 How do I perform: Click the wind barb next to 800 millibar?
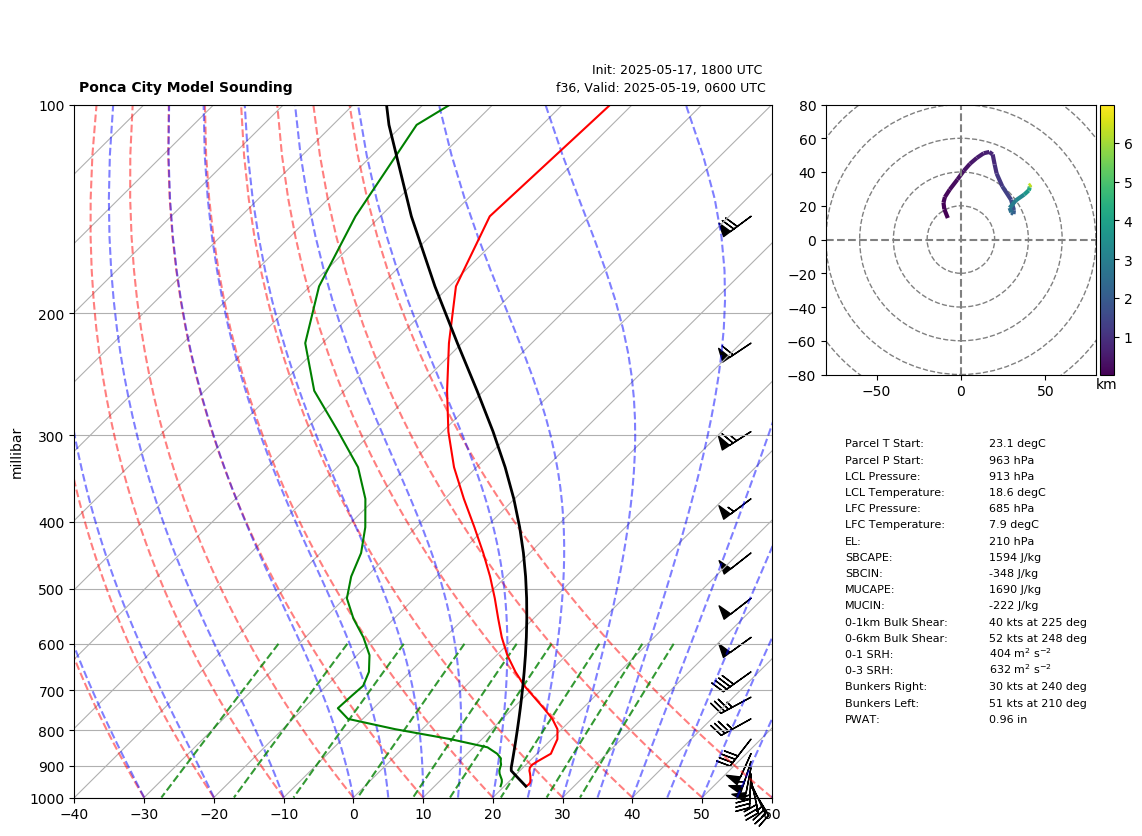click(731, 726)
